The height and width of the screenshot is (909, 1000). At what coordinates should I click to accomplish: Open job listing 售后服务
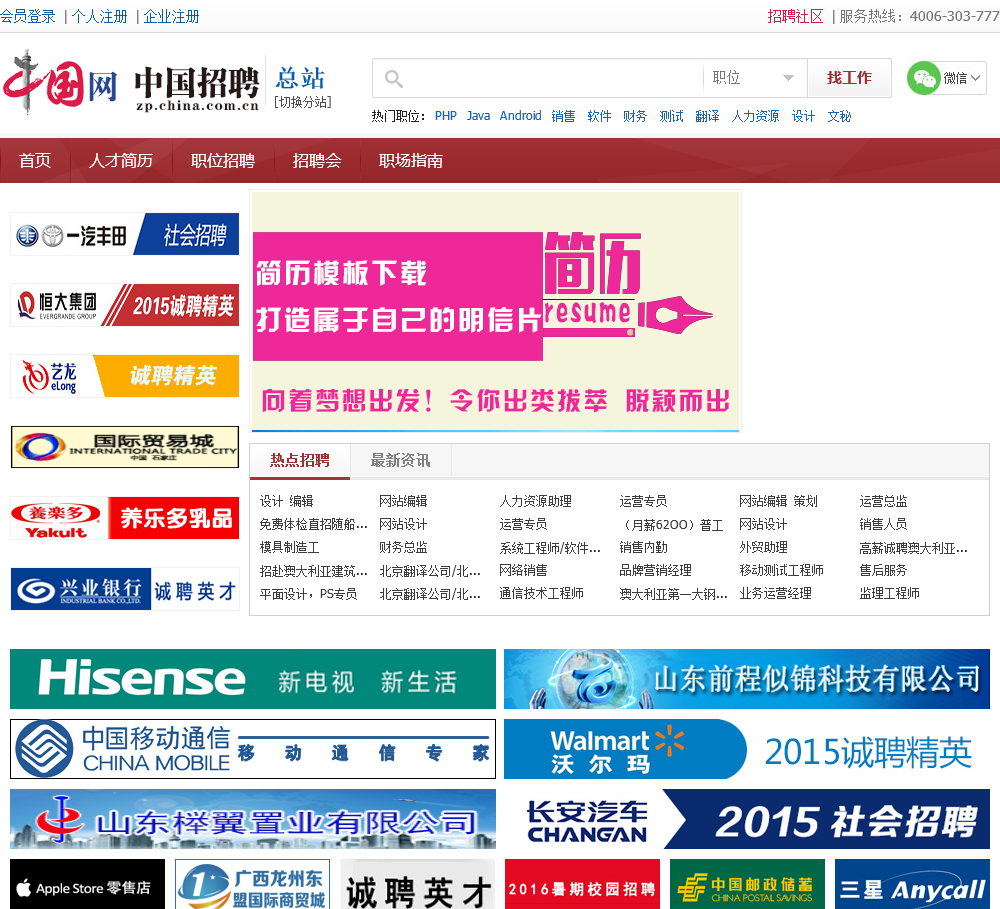(x=883, y=570)
